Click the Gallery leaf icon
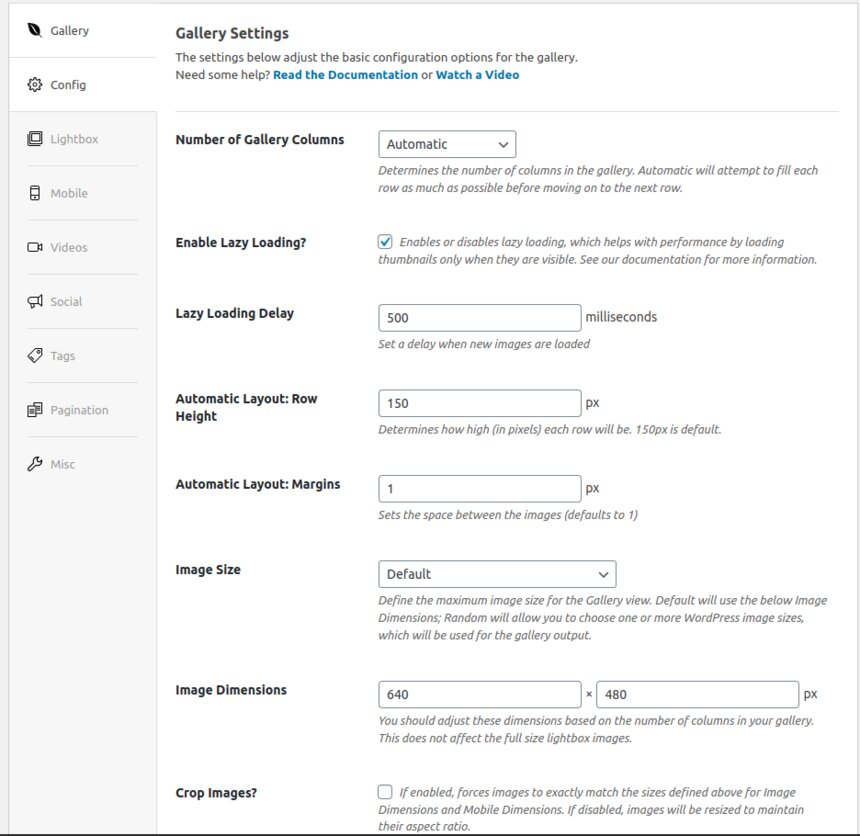 [35, 30]
